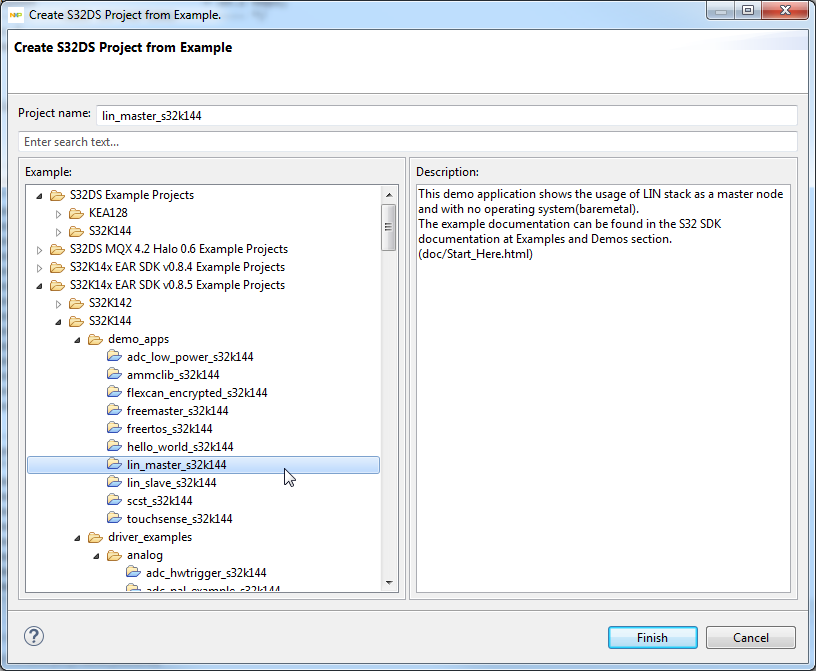Select the adc_low_power_s32k144 label
The width and height of the screenshot is (816, 671).
190,357
